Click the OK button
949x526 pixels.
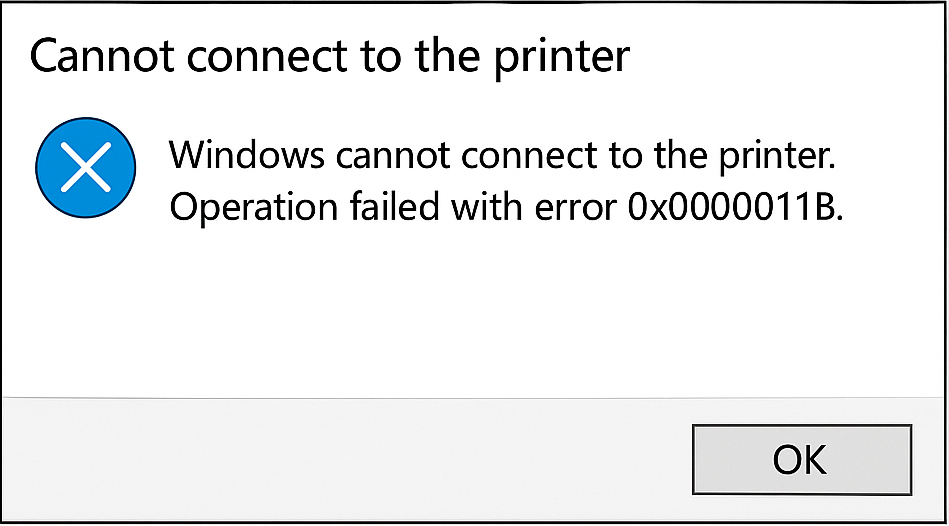pyautogui.click(x=802, y=459)
